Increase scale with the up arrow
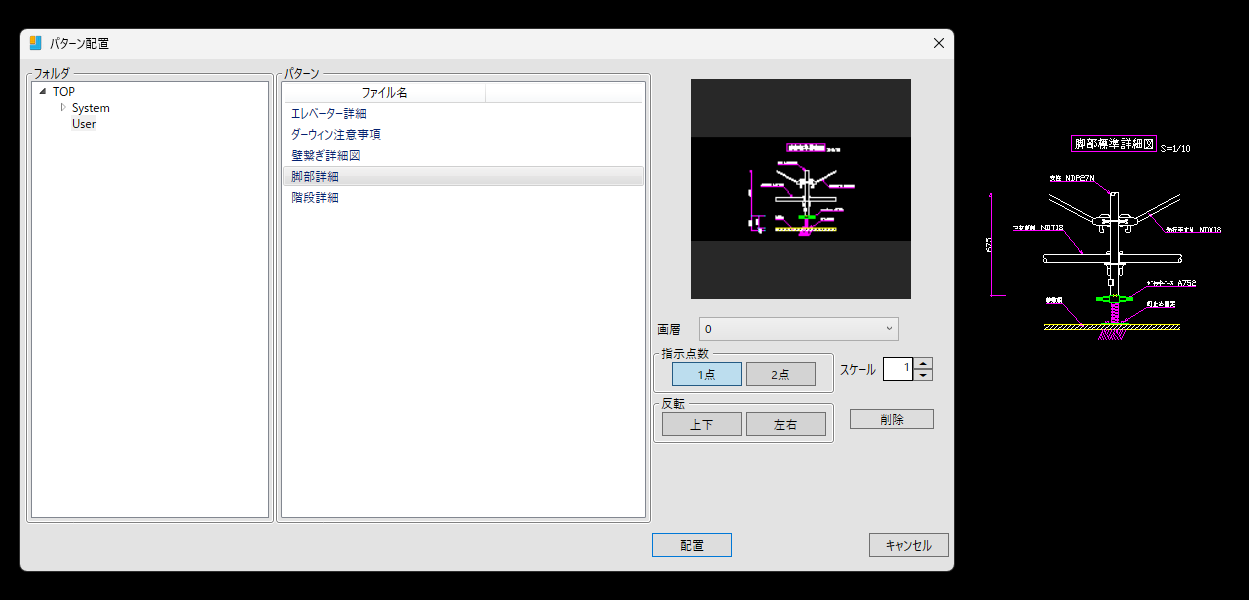The image size is (1249, 600). coord(924,364)
